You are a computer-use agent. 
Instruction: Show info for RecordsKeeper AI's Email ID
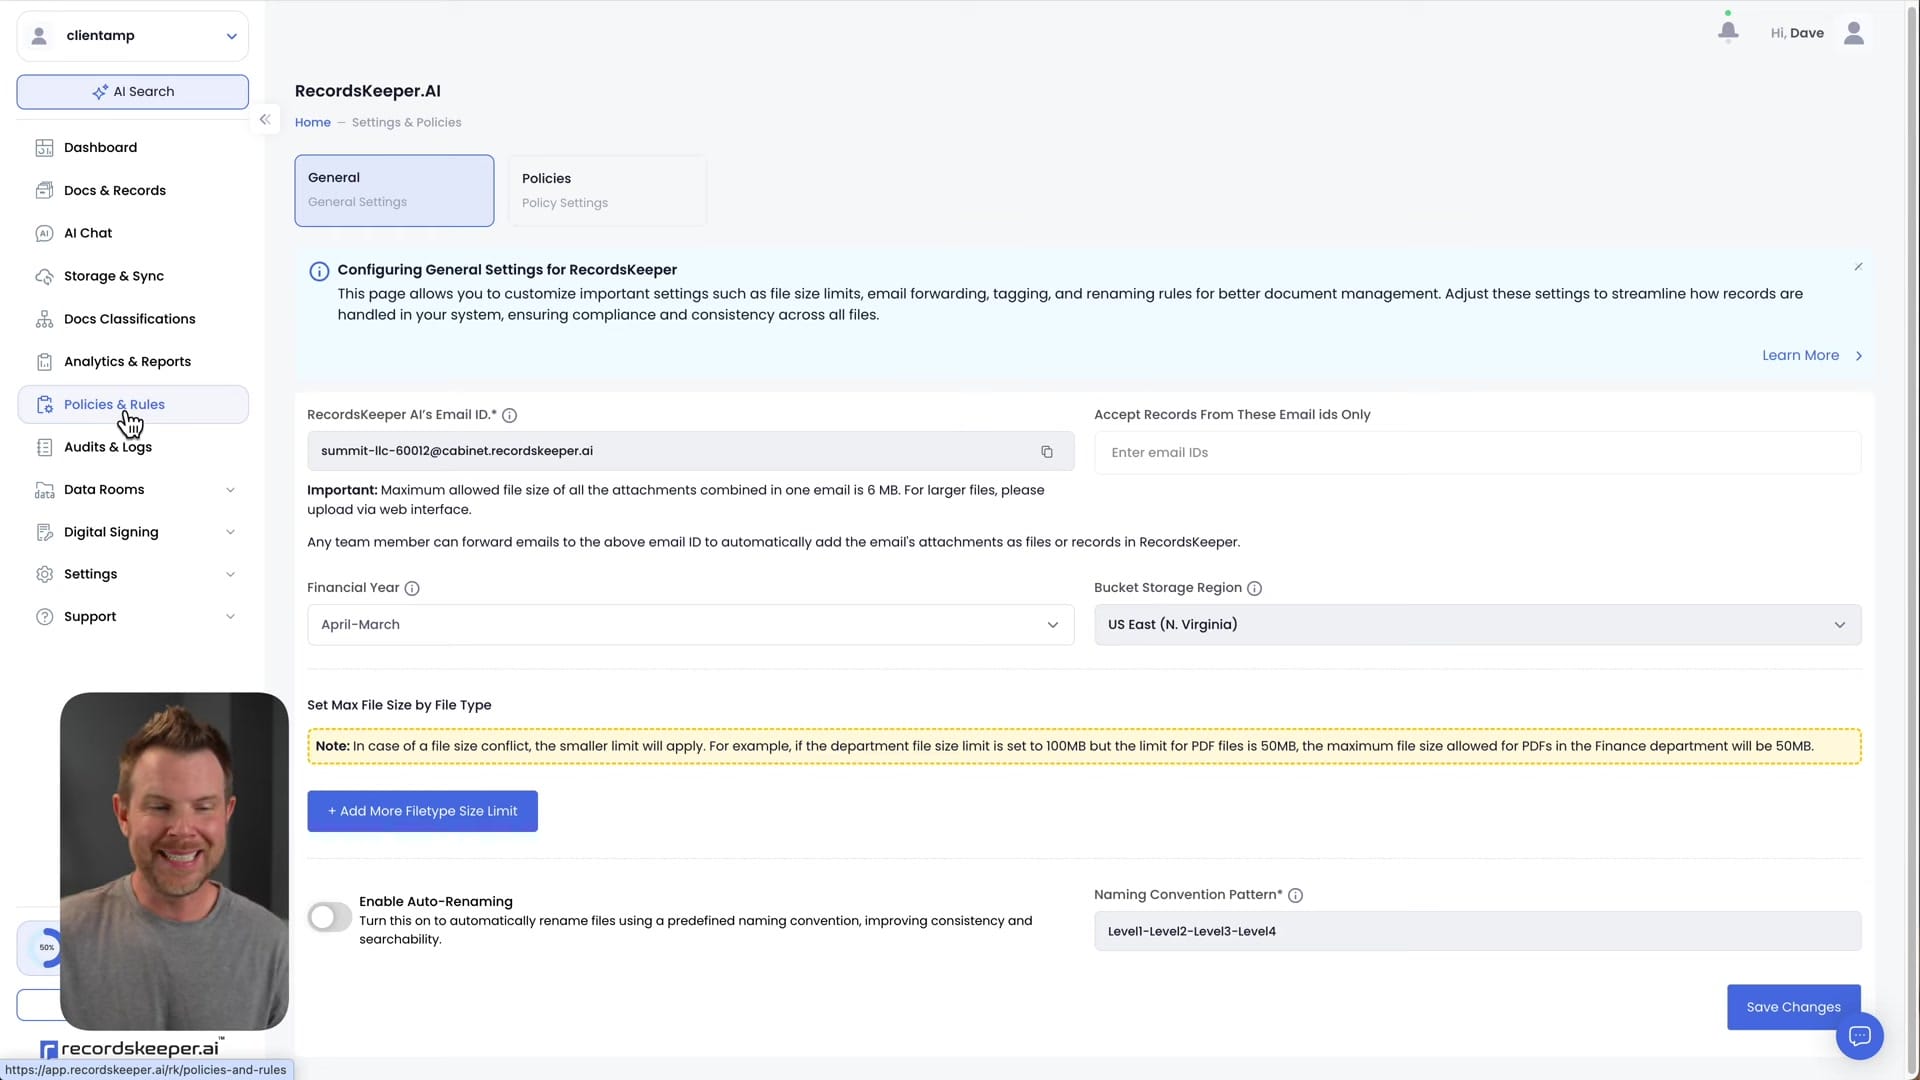click(509, 416)
